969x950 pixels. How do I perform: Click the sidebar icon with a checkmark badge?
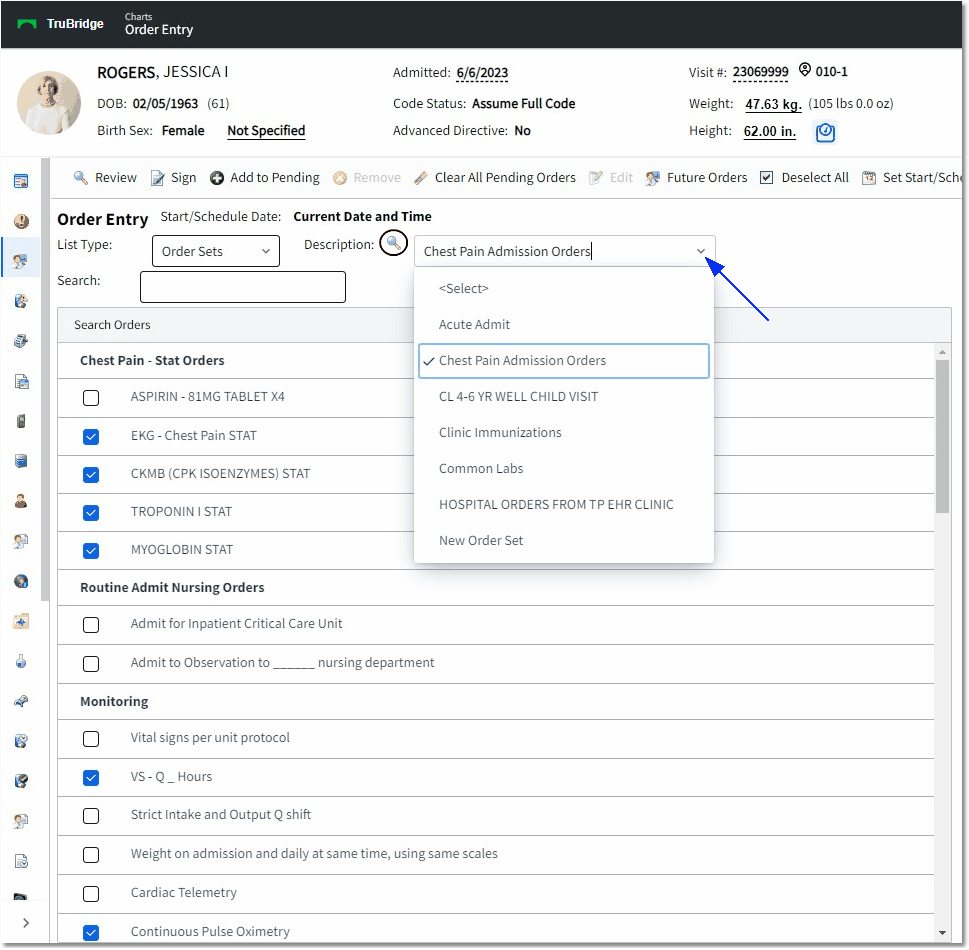(21, 781)
